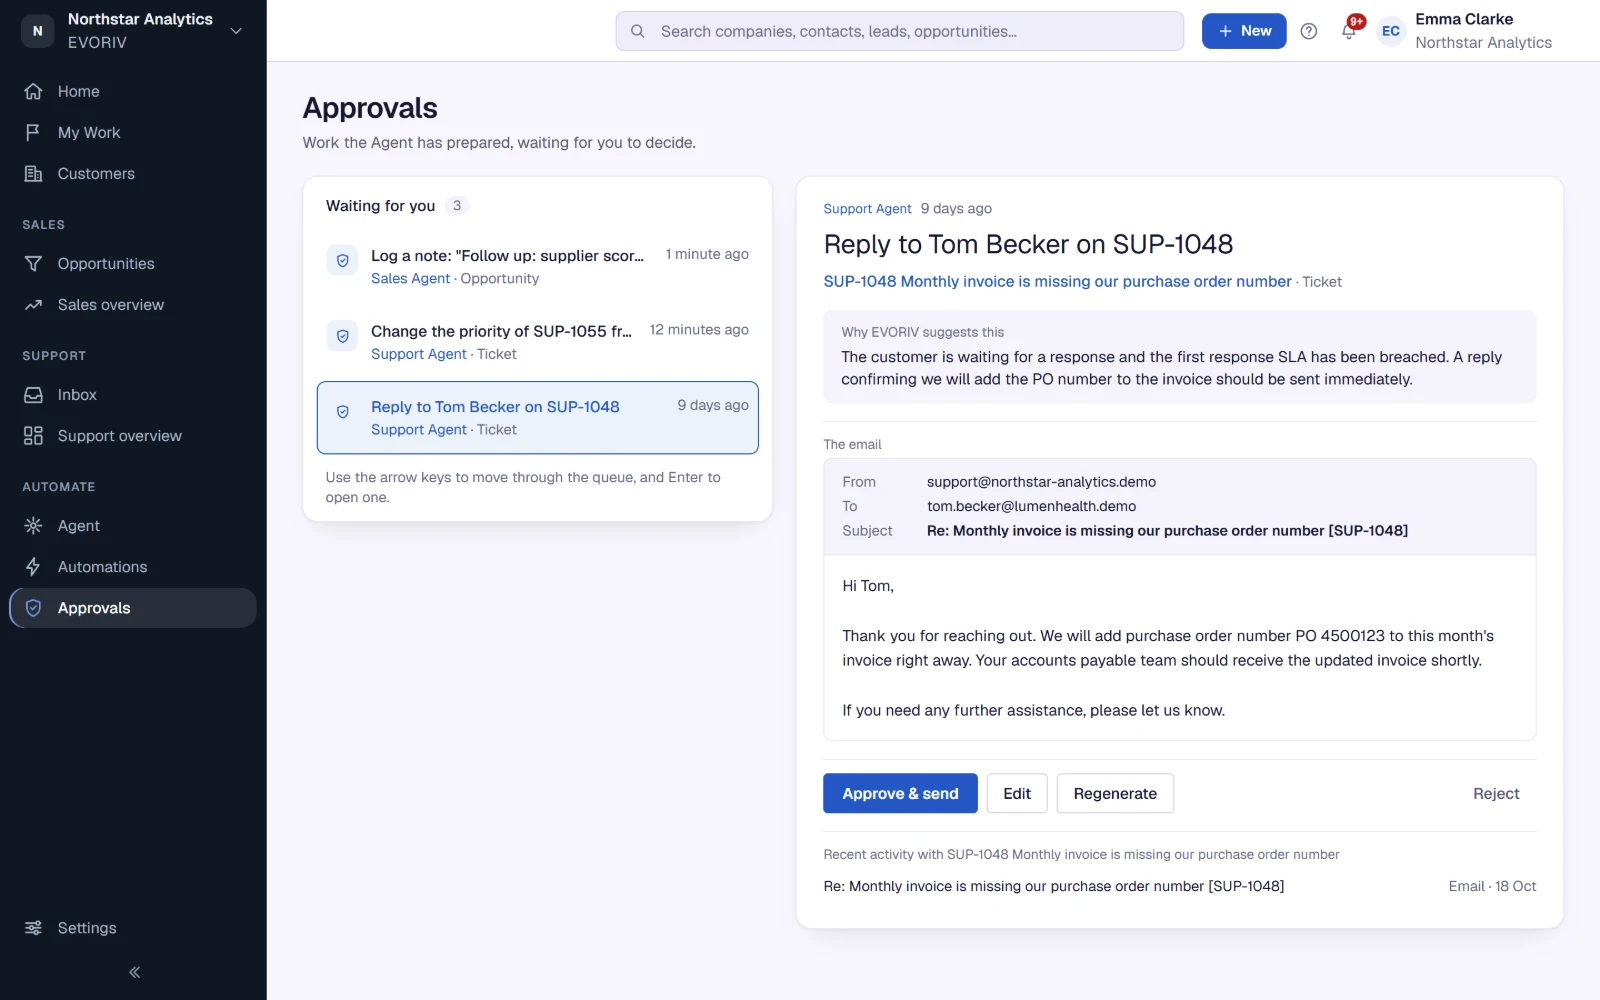Screen dimensions: 1600x1000
Task: Click the Settings sliders icon
Action: [33, 927]
